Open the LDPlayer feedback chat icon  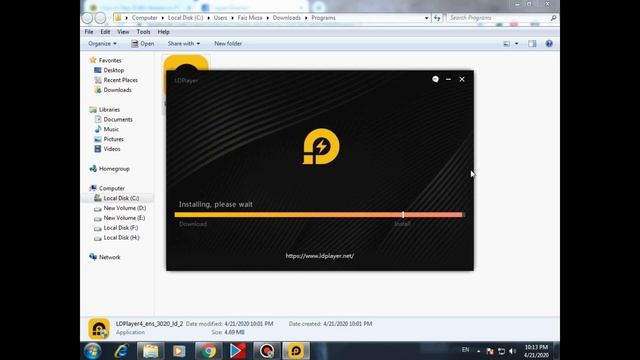(435, 79)
